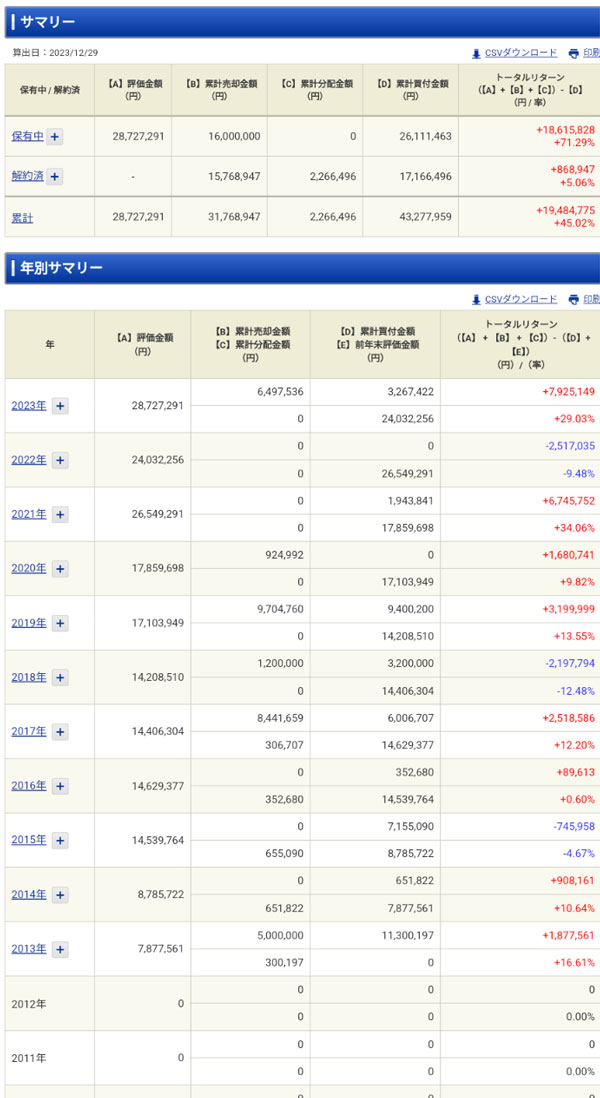This screenshot has width=600, height=1098.
Task: Expand the 解約済 row with plus button
Action: pyautogui.click(x=54, y=177)
